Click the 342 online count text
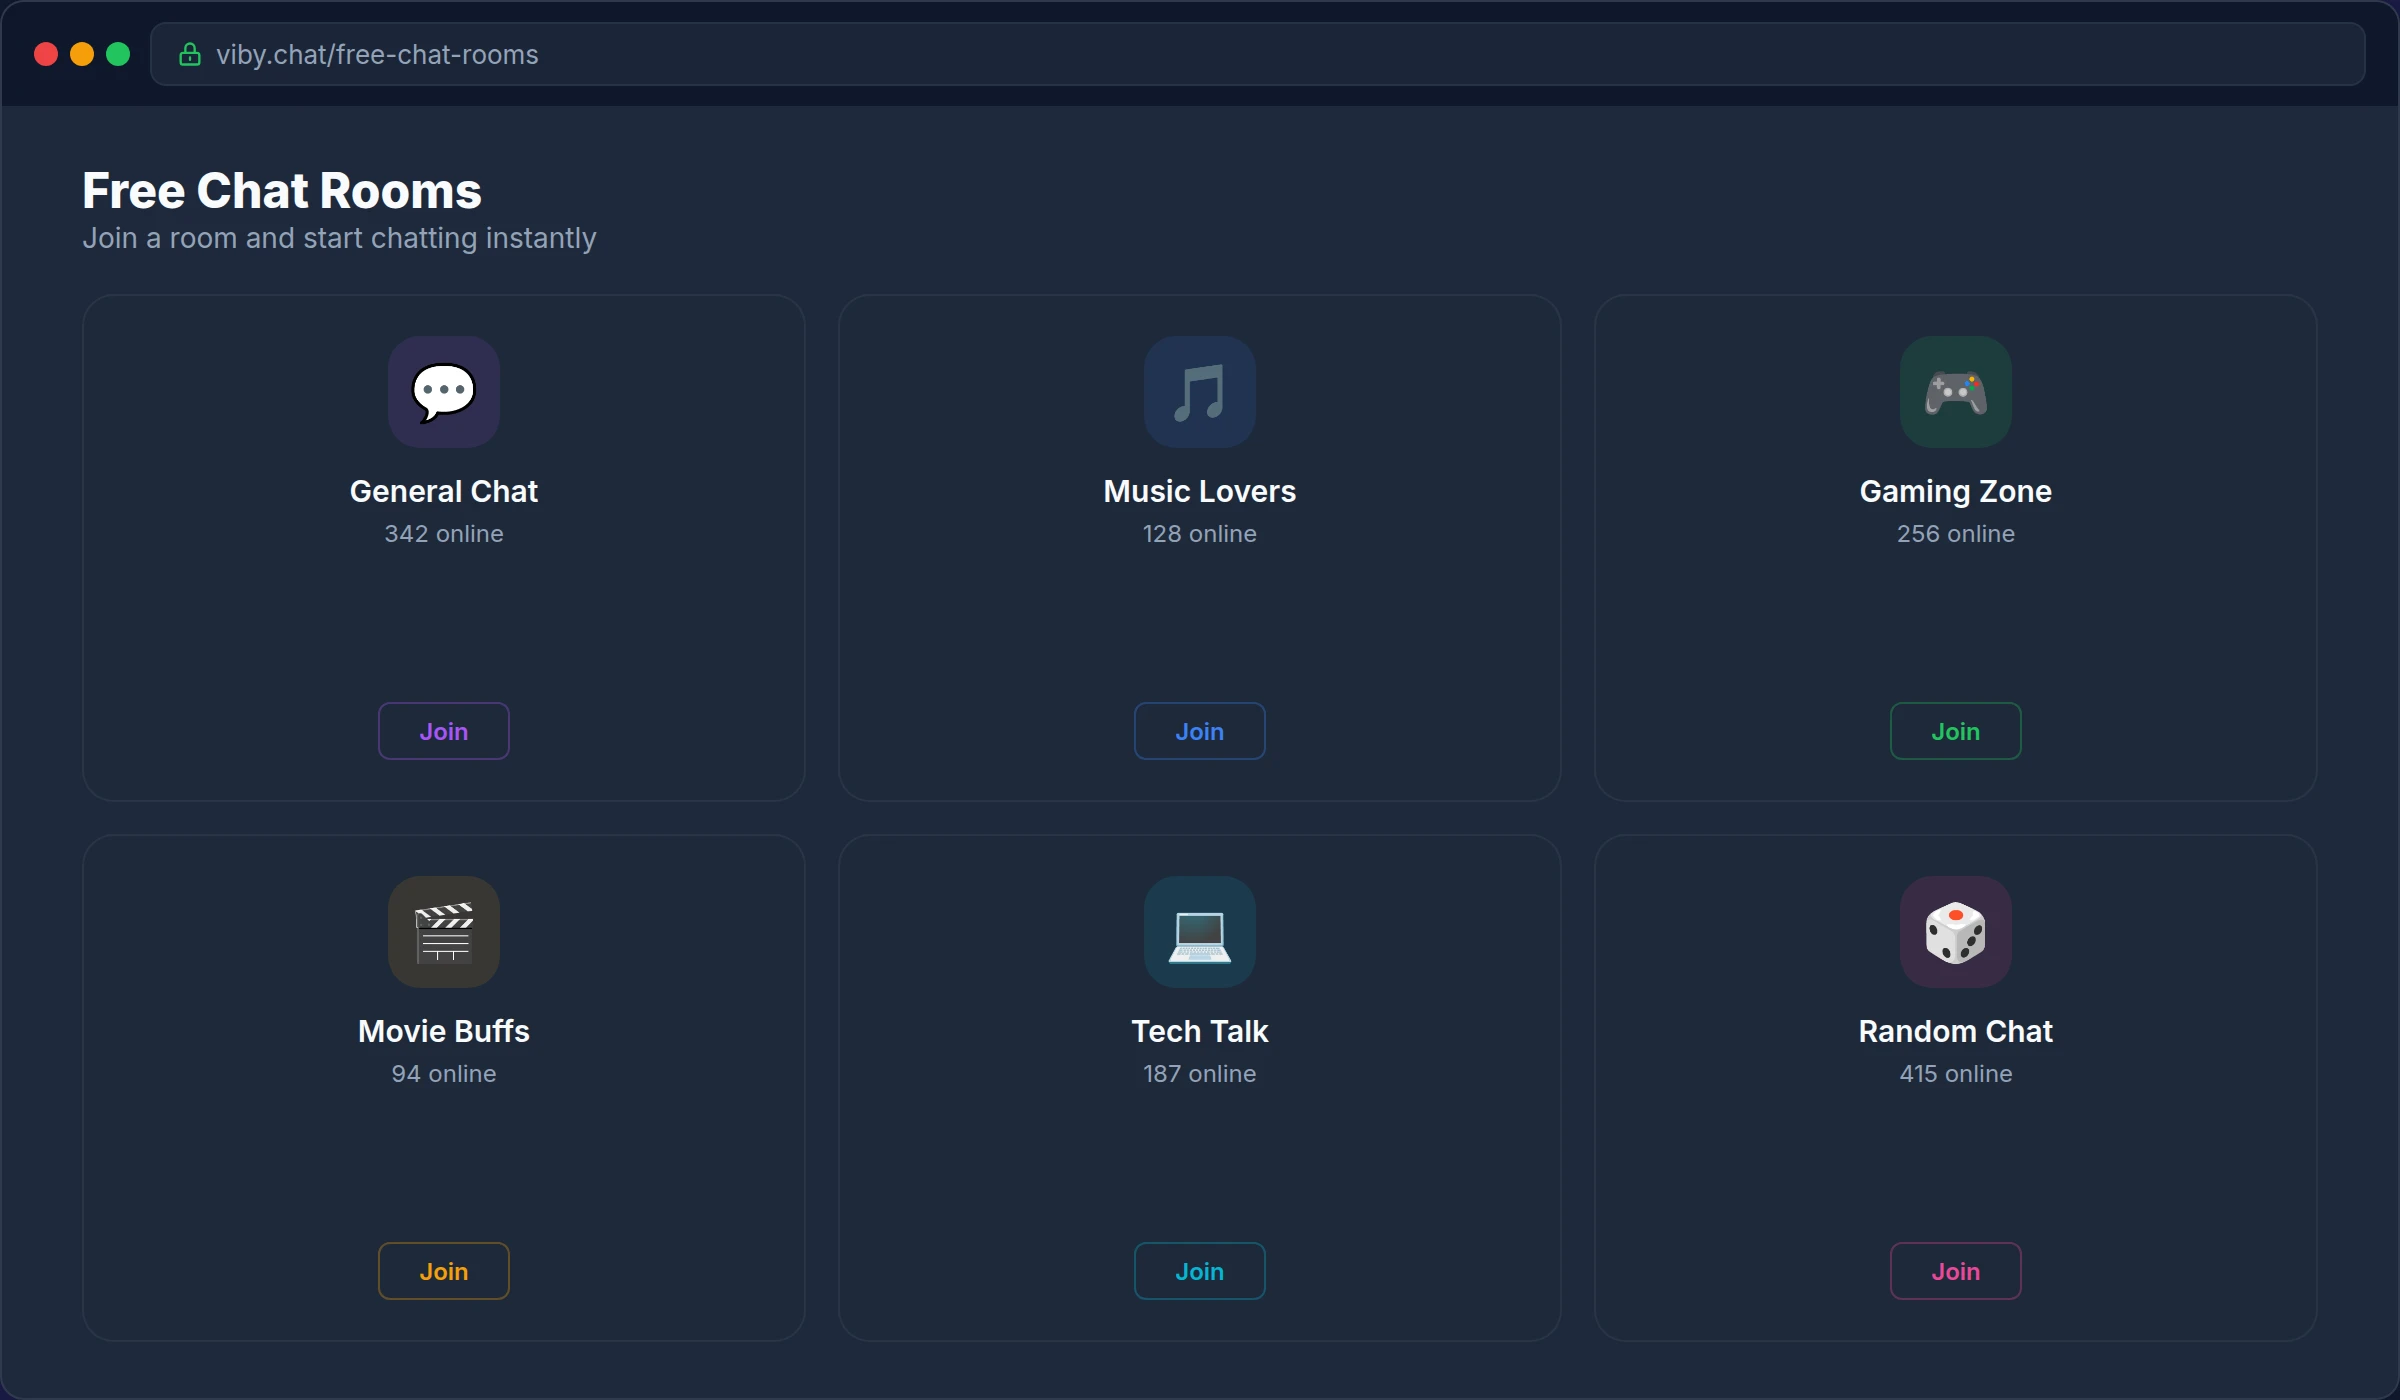This screenshot has height=1400, width=2400. 443,534
